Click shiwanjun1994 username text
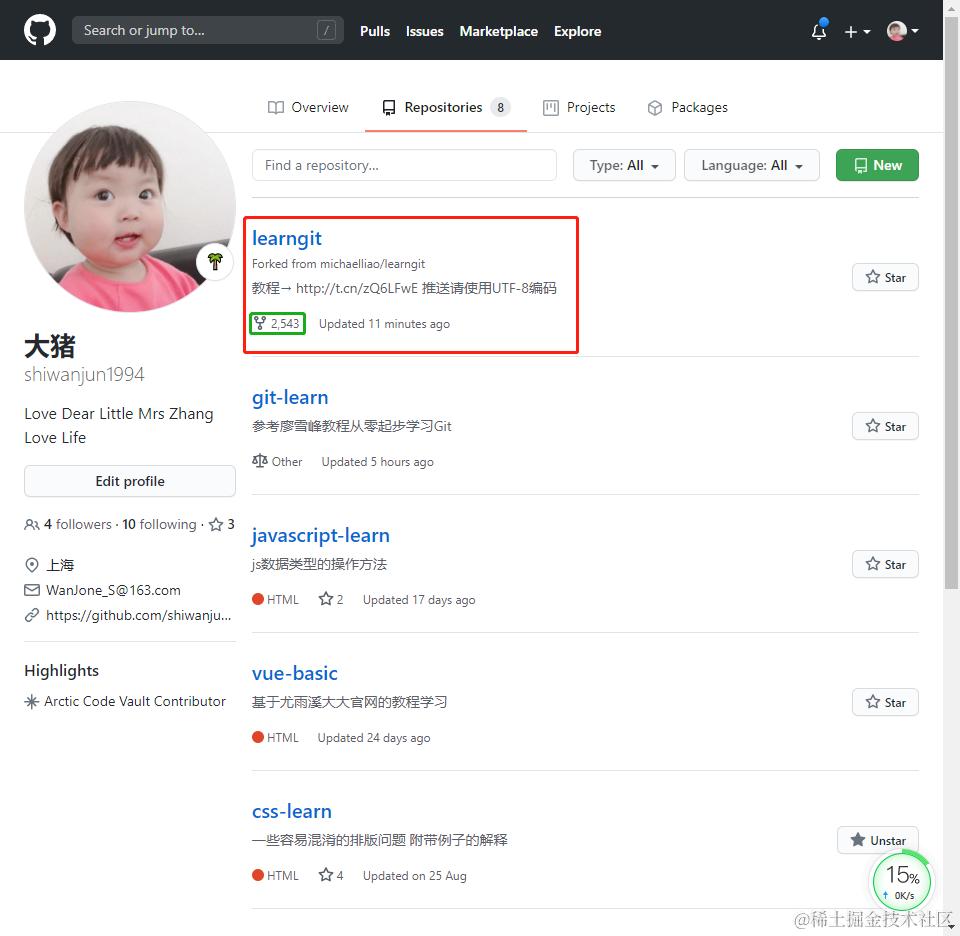The width and height of the screenshot is (960, 936). tap(84, 374)
